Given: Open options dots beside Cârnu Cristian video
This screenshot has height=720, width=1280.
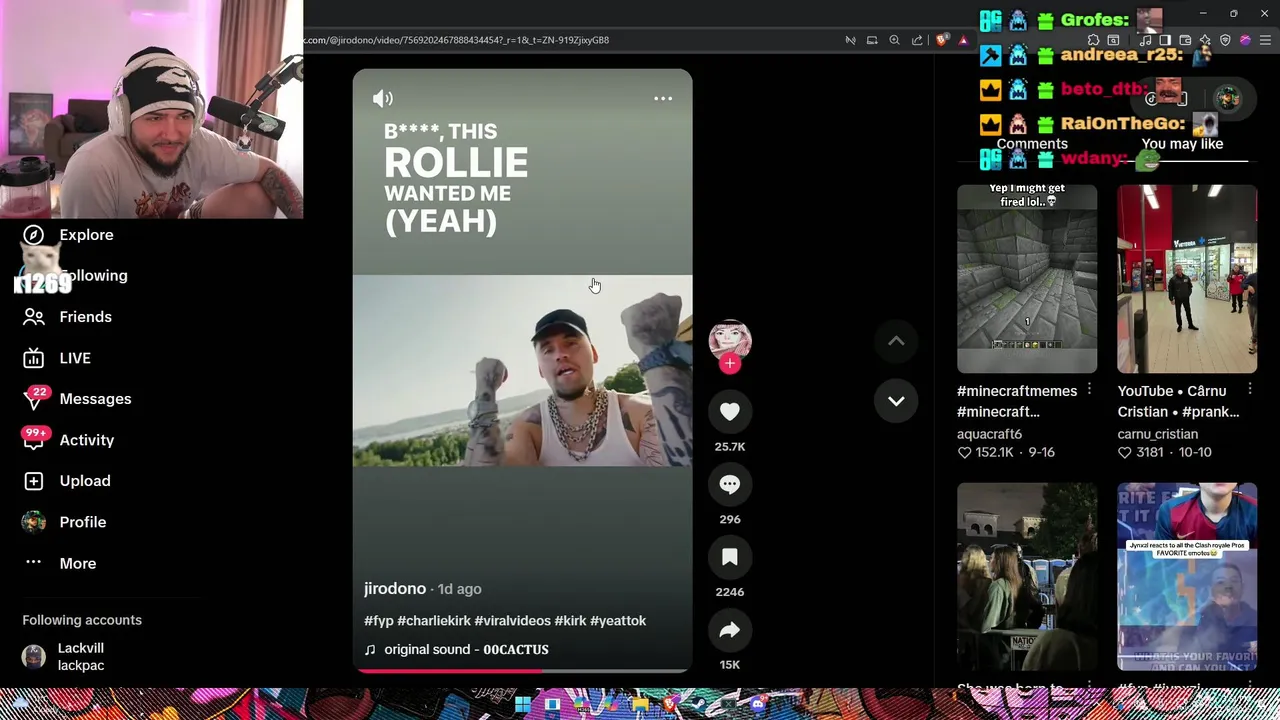Looking at the screenshot, I should point(1250,390).
